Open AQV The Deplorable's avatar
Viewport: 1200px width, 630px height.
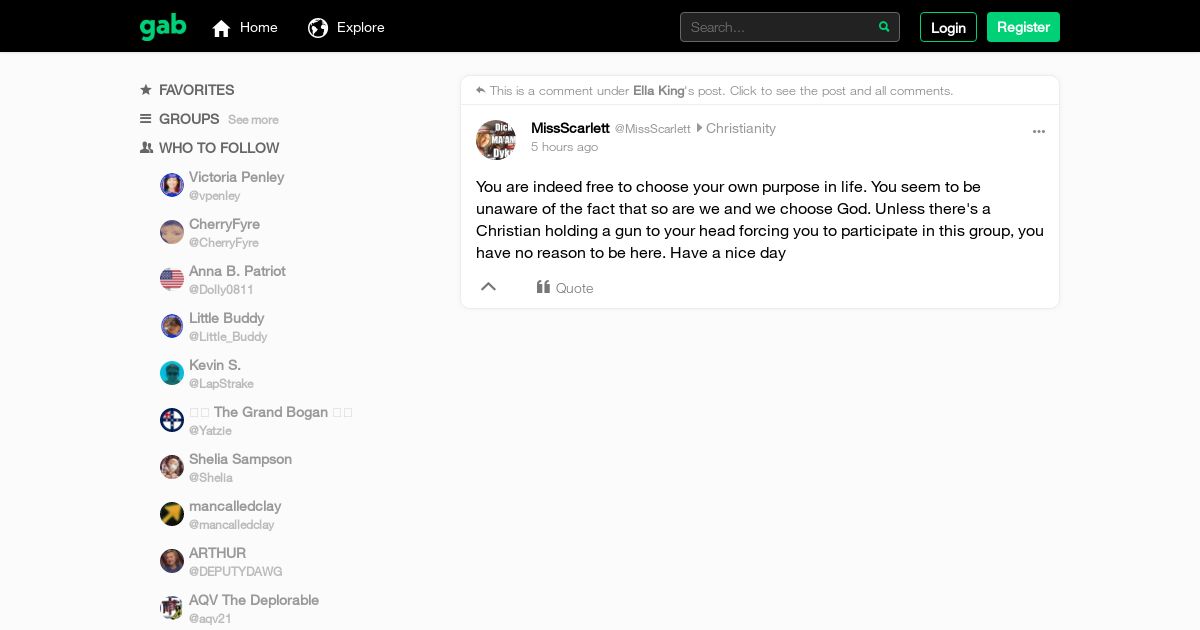(172, 608)
